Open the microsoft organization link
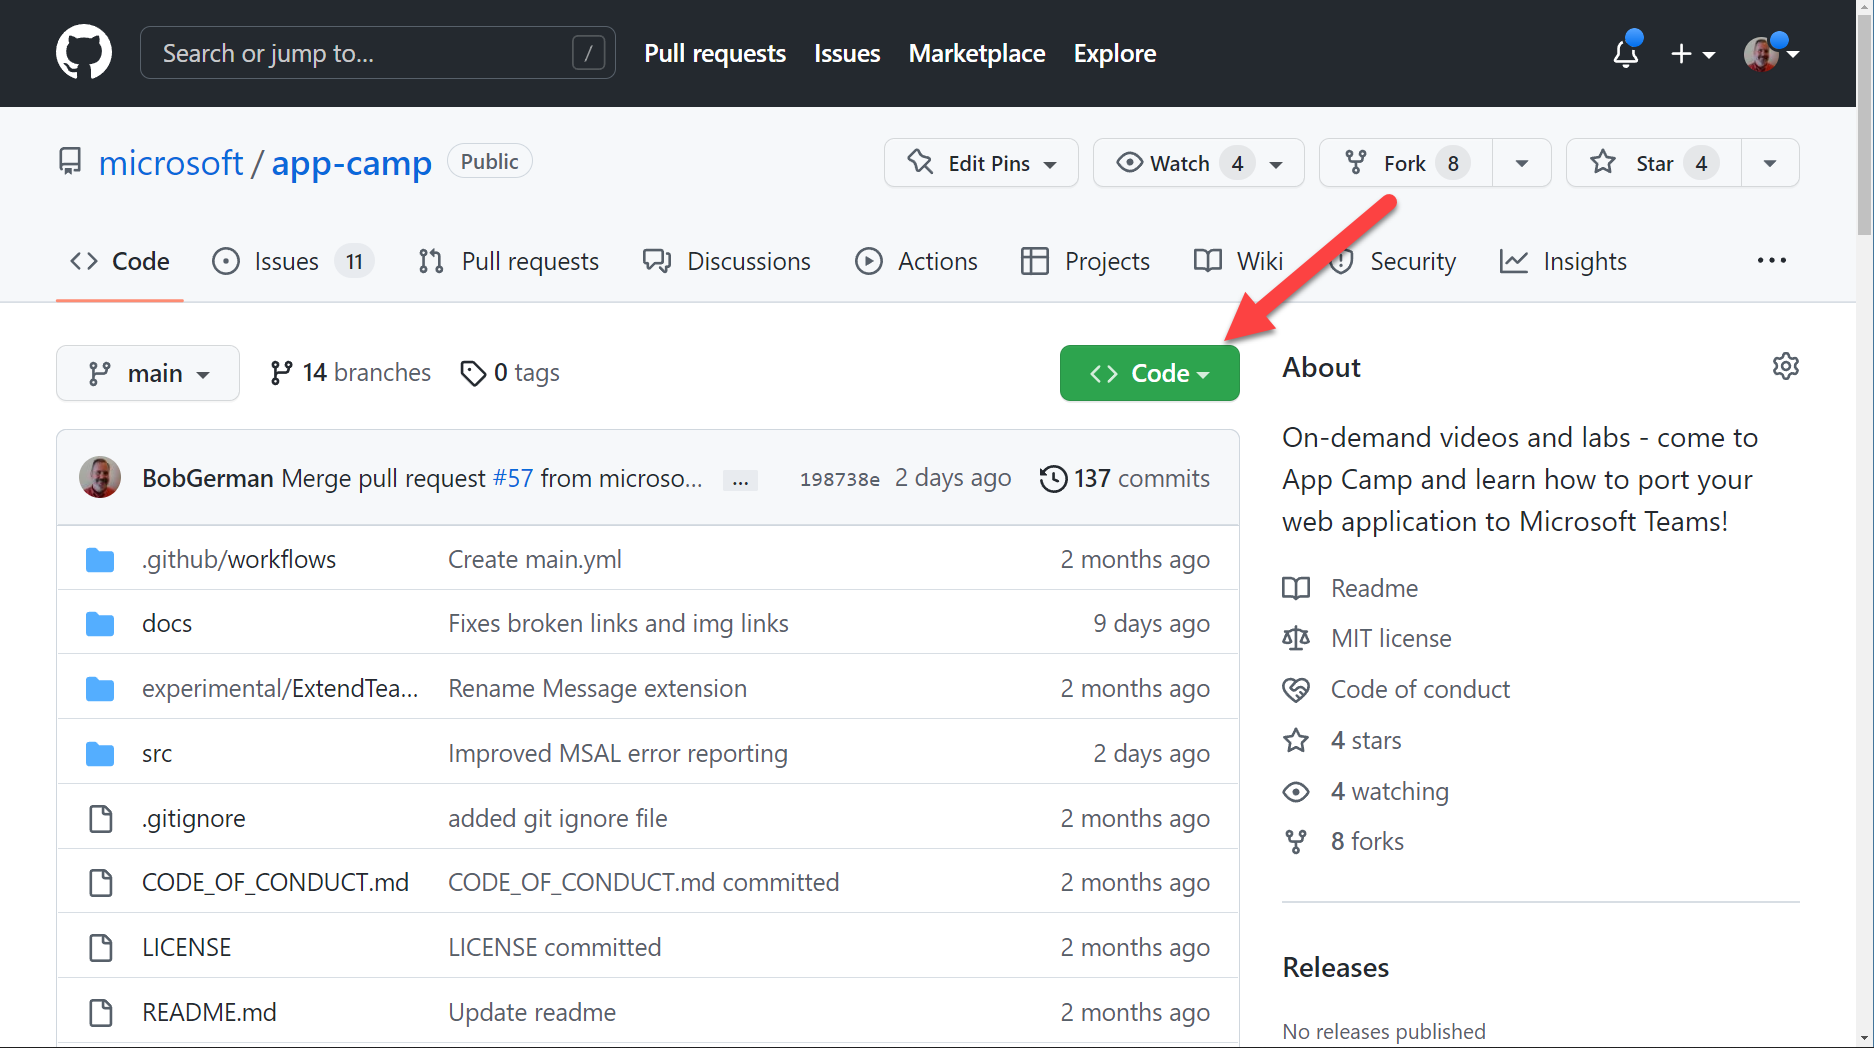This screenshot has height=1048, width=1874. pos(171,162)
